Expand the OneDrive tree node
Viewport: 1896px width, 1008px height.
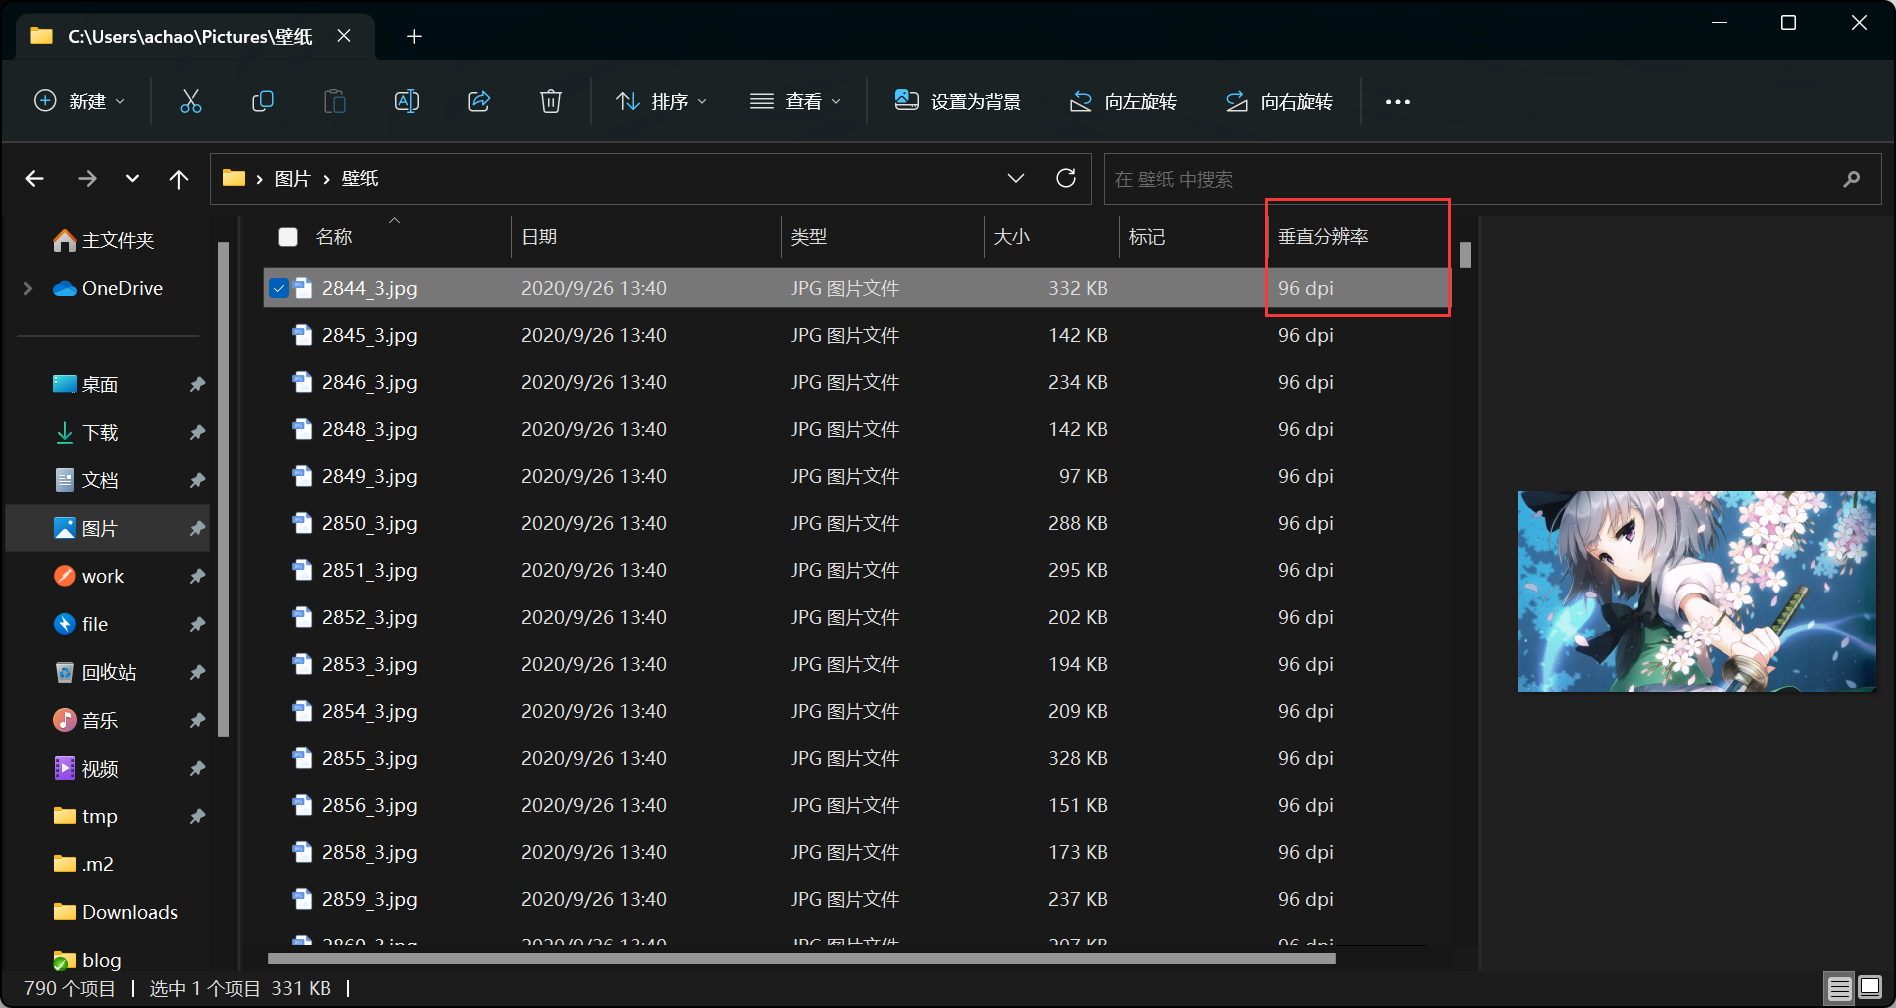(28, 288)
